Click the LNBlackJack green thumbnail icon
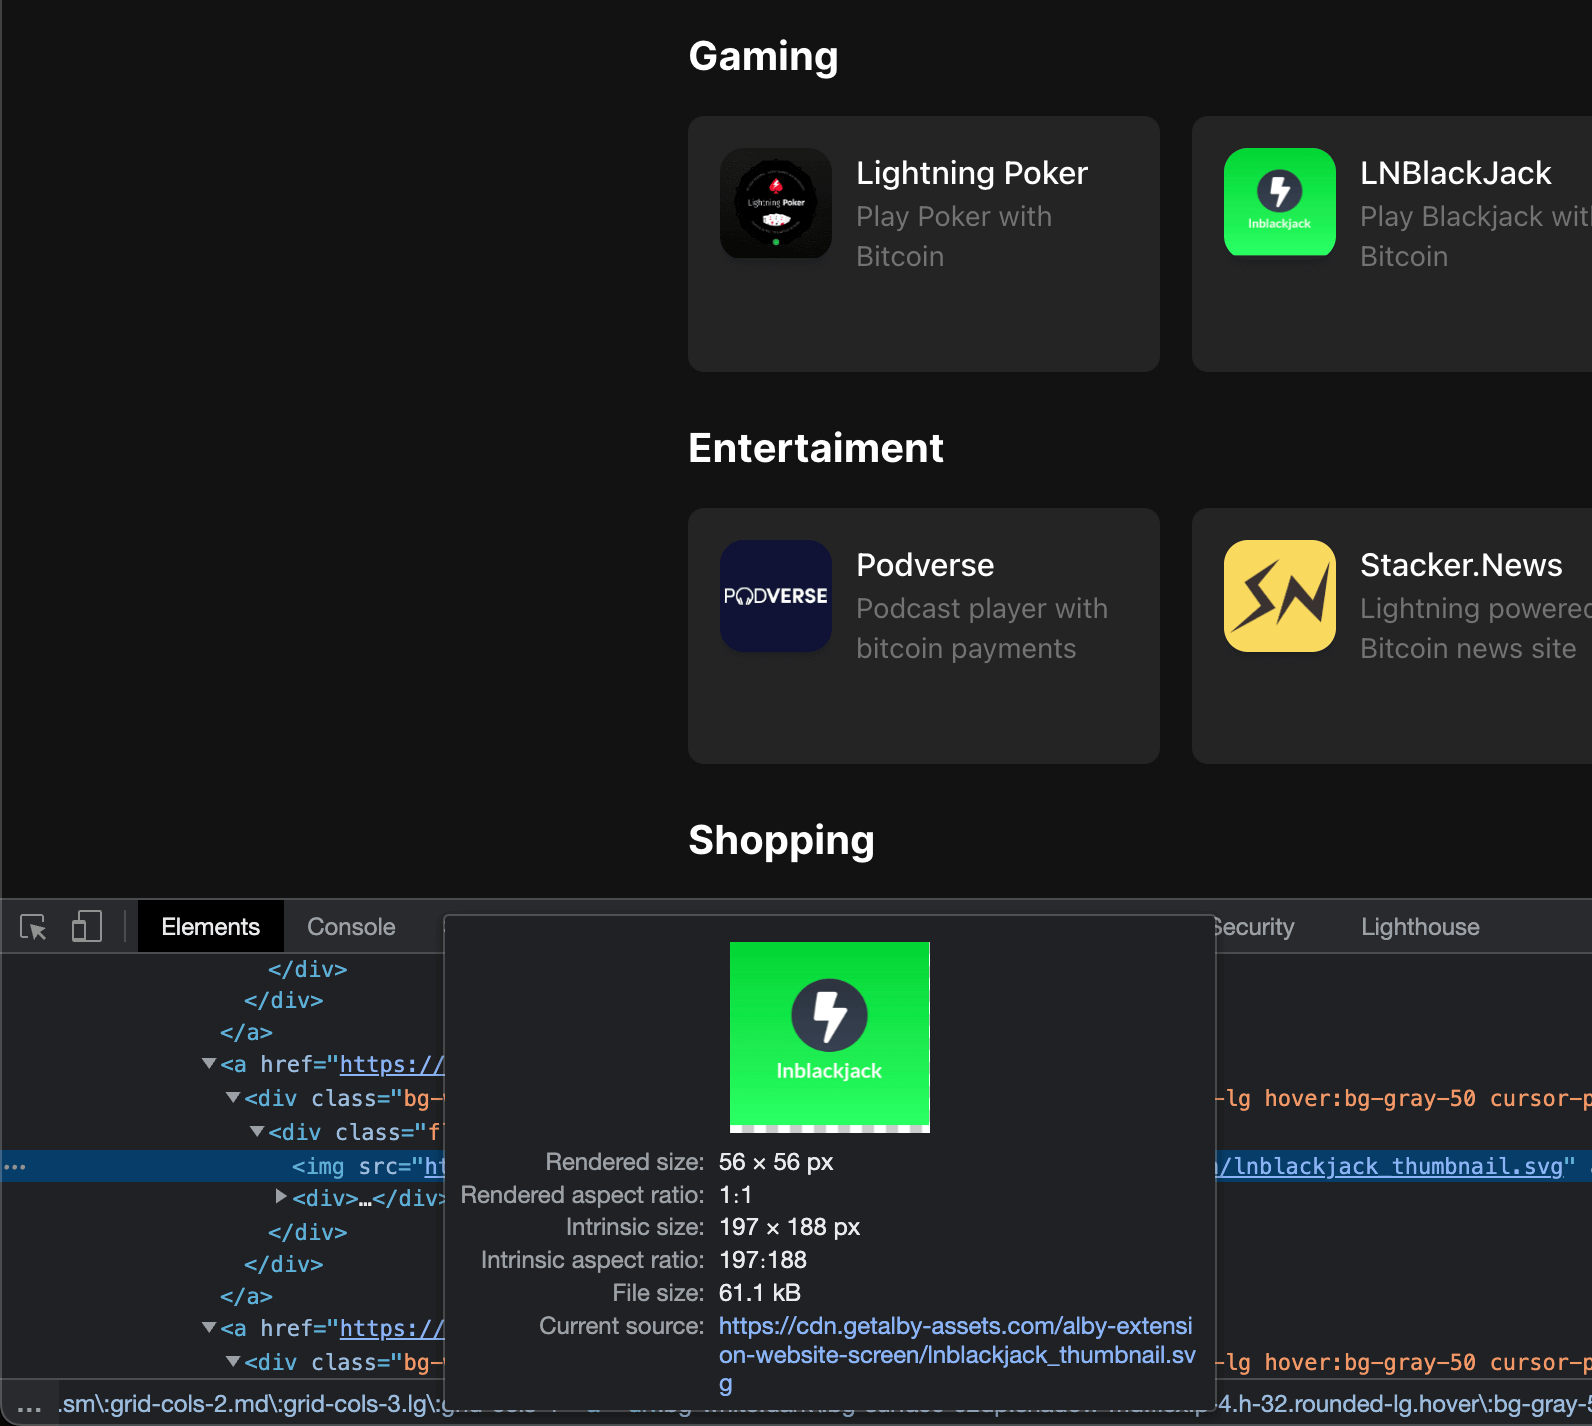The width and height of the screenshot is (1592, 1426). coord(1280,204)
